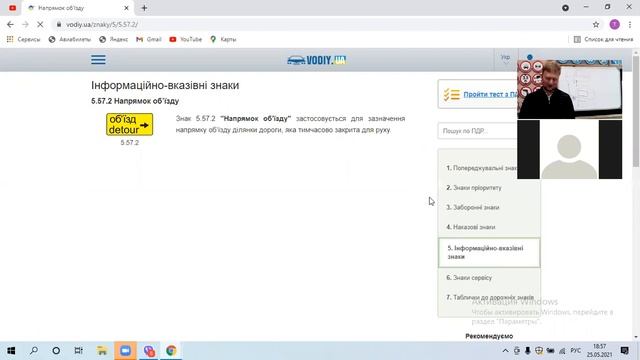Open the Gmail bookmark
This screenshot has height=360, width=640.
pos(149,39)
